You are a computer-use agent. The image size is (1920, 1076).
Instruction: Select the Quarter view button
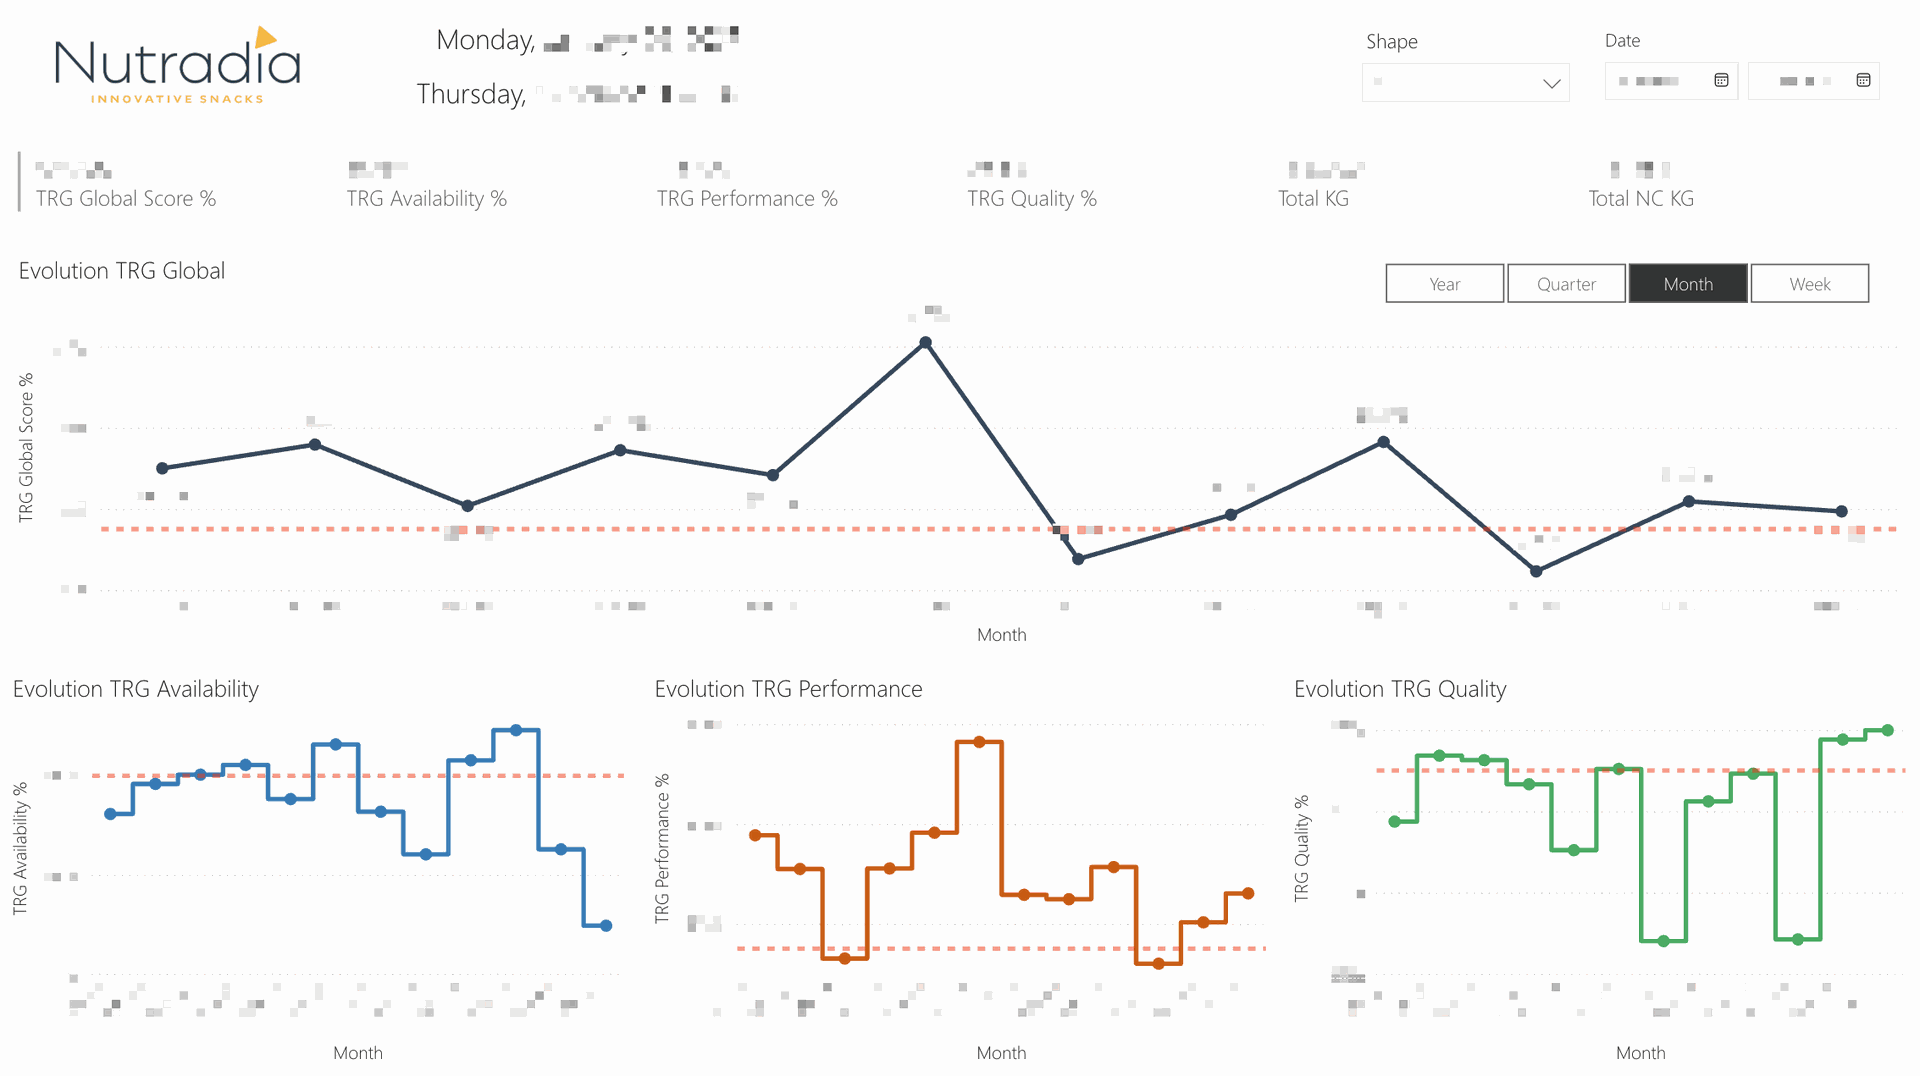pos(1566,284)
